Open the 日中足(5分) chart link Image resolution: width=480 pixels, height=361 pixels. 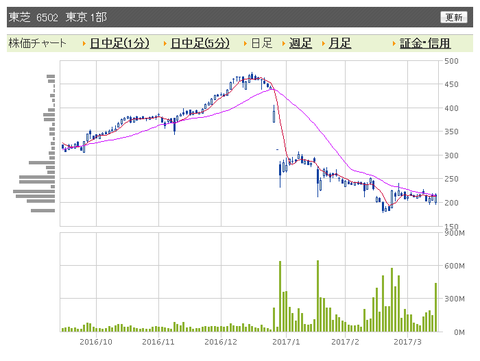pos(200,43)
